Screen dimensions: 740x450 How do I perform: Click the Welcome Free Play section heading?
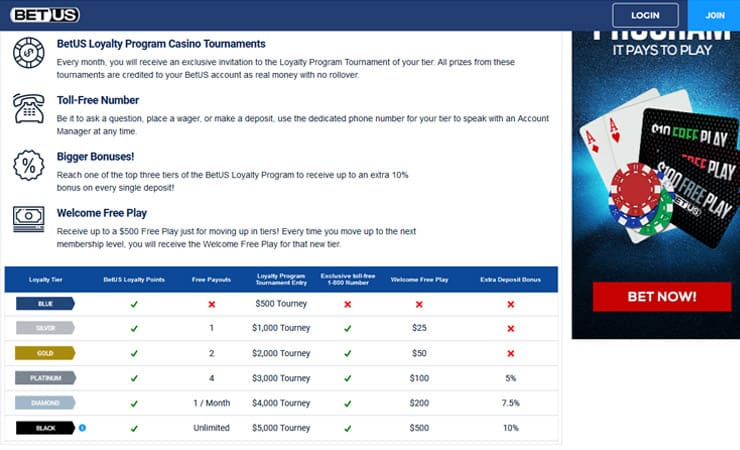(x=101, y=213)
